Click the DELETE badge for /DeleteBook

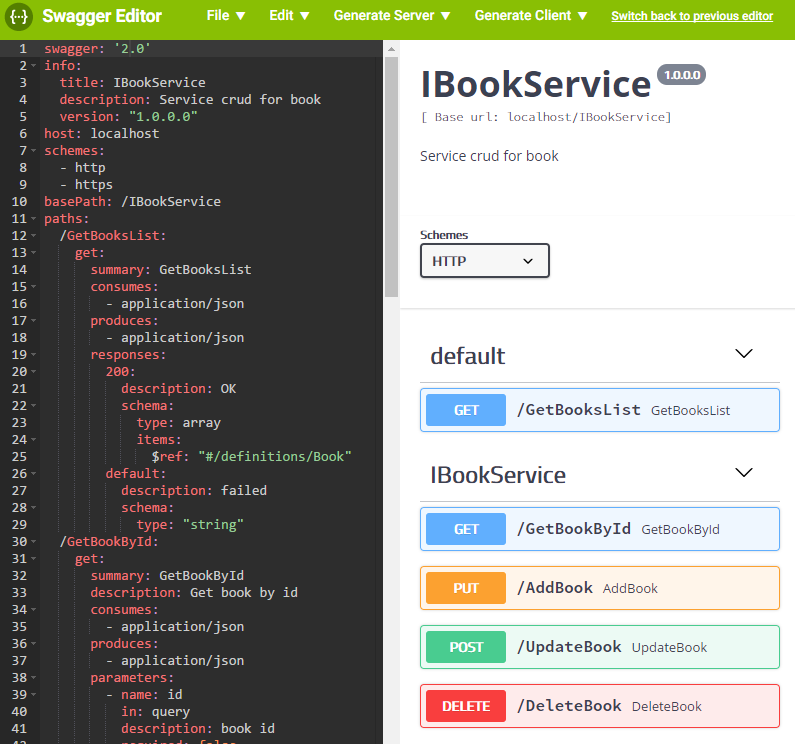coord(466,705)
